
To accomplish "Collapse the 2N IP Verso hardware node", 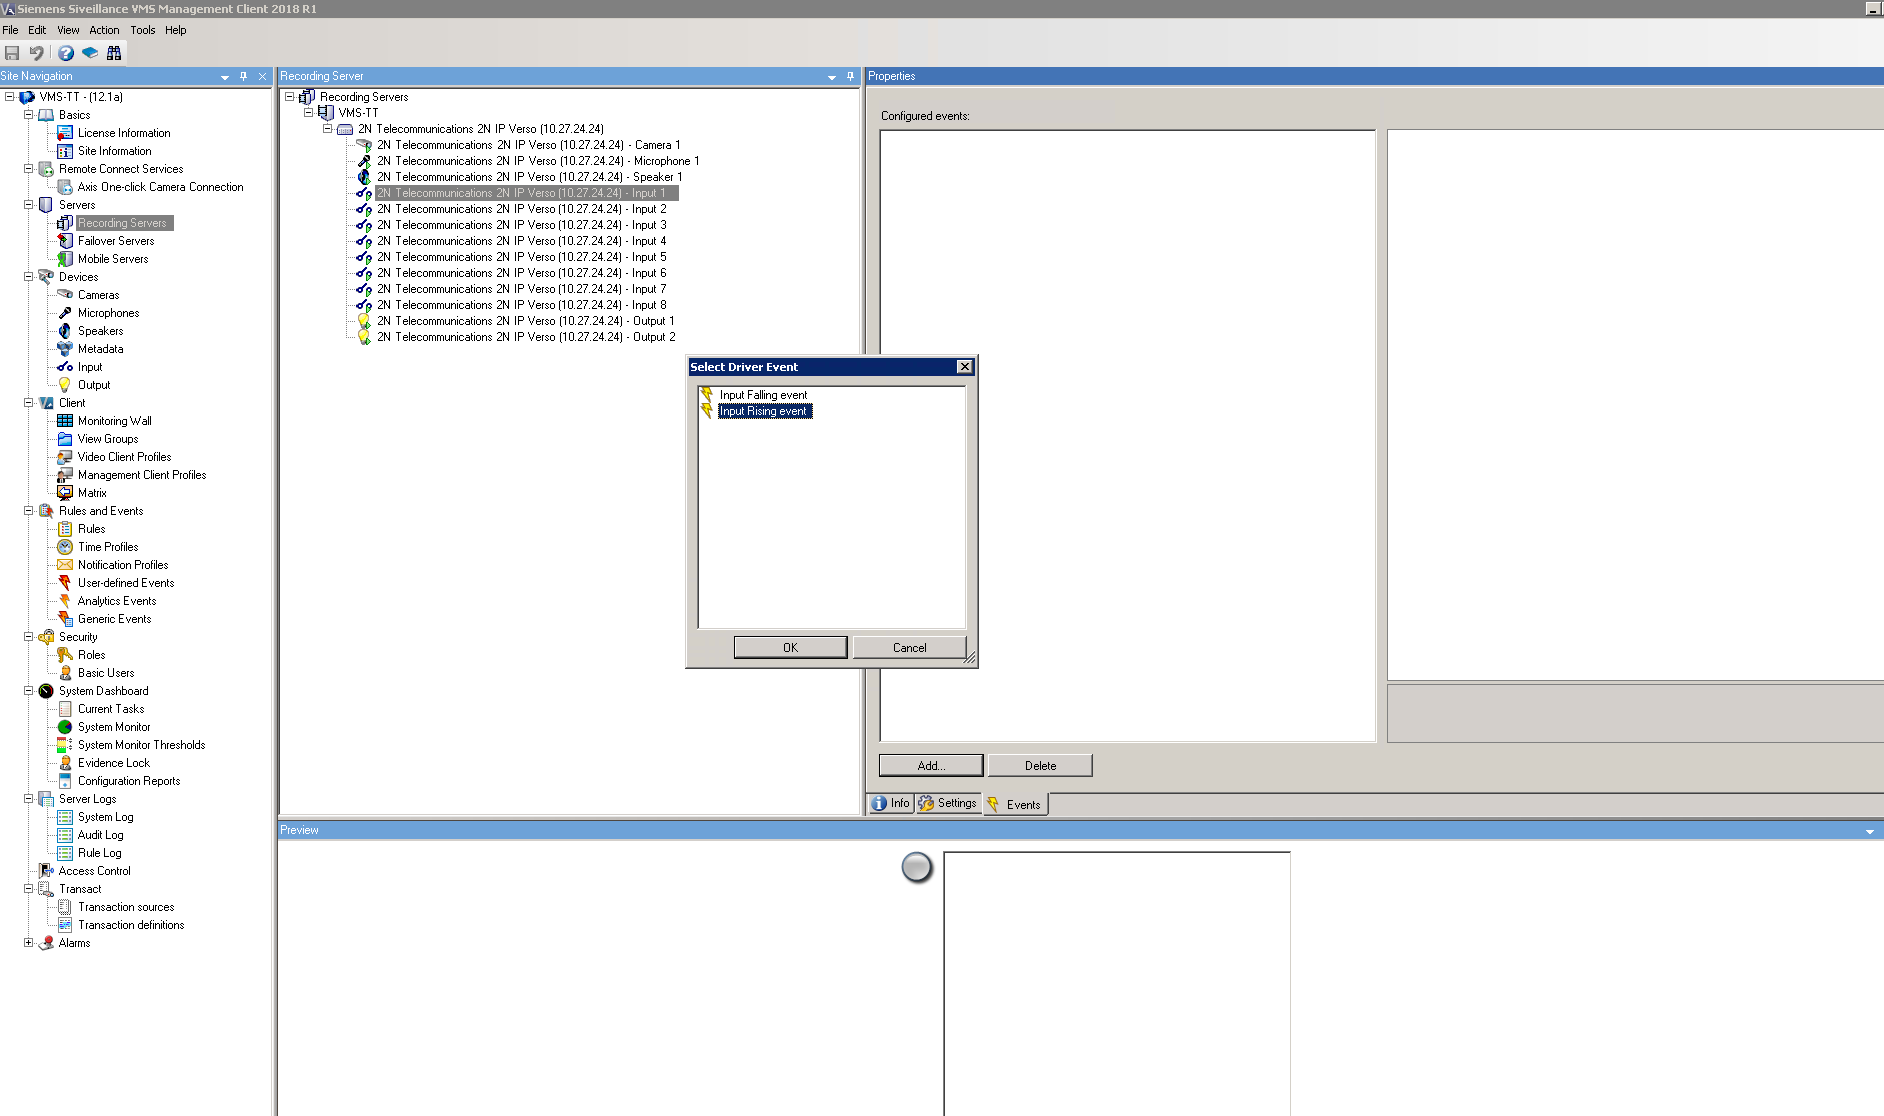I will click(327, 129).
